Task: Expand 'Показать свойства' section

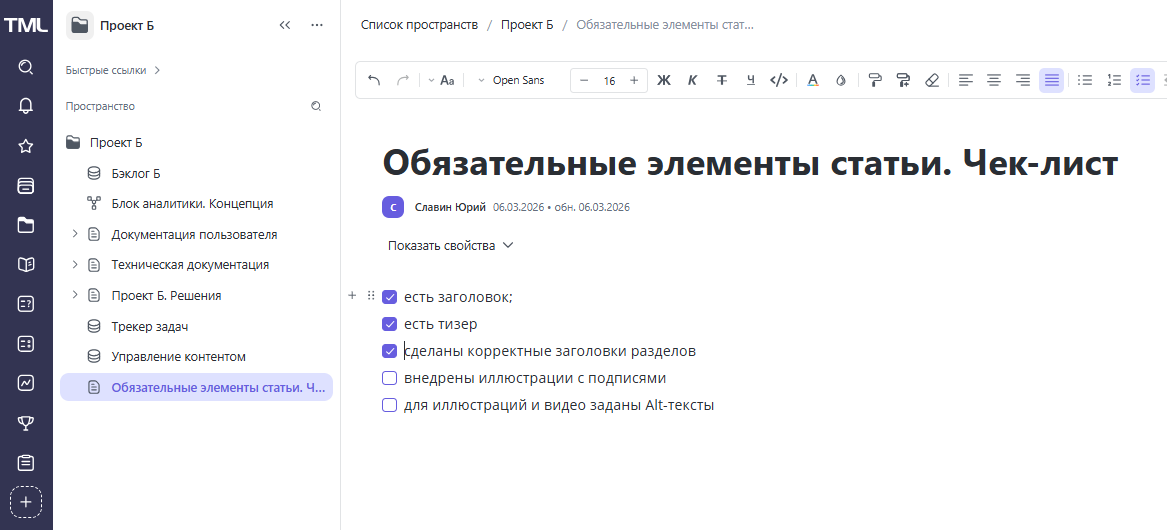Action: (450, 246)
